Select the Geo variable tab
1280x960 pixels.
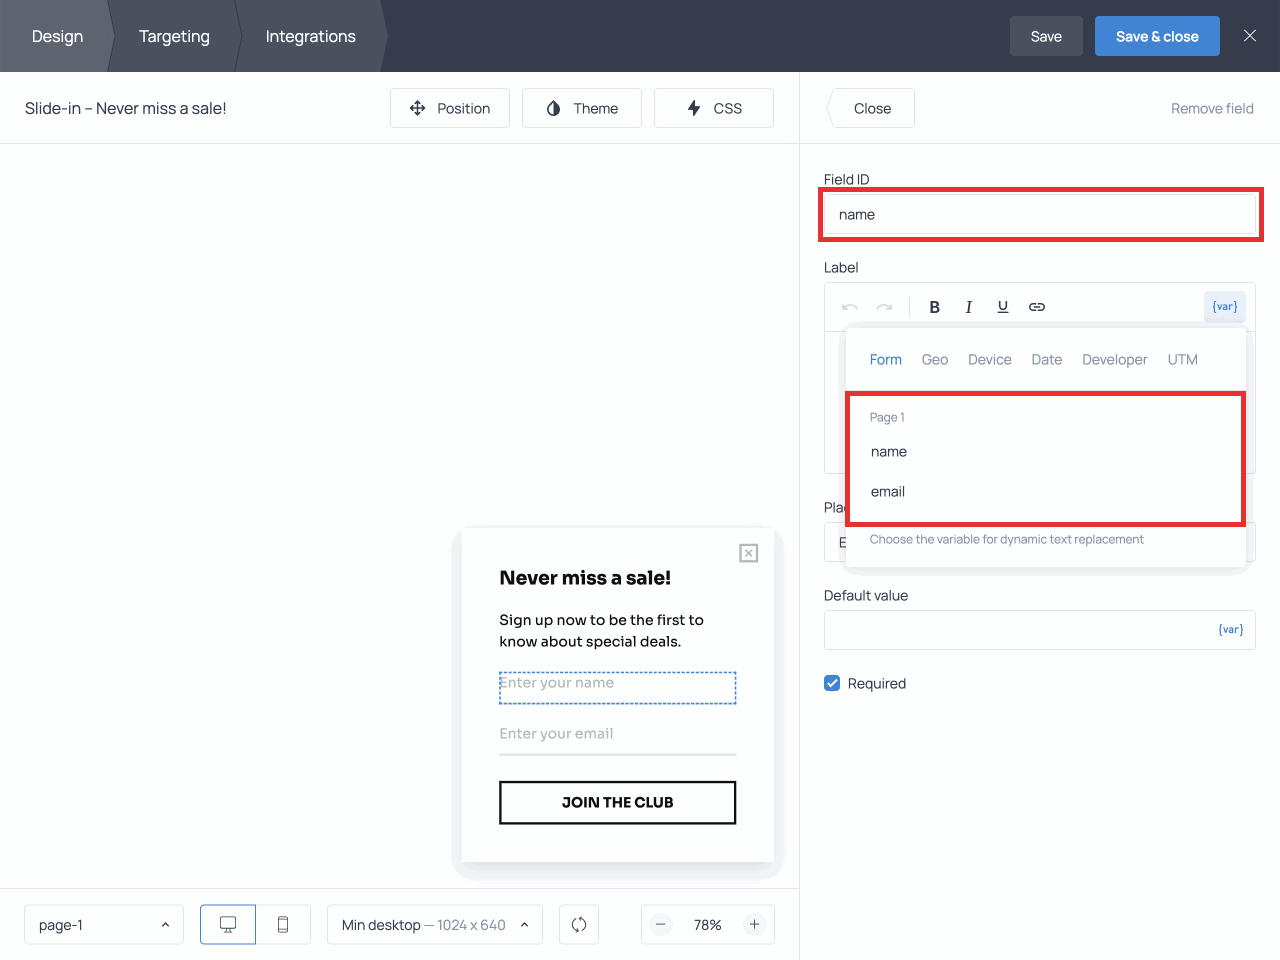pyautogui.click(x=934, y=360)
